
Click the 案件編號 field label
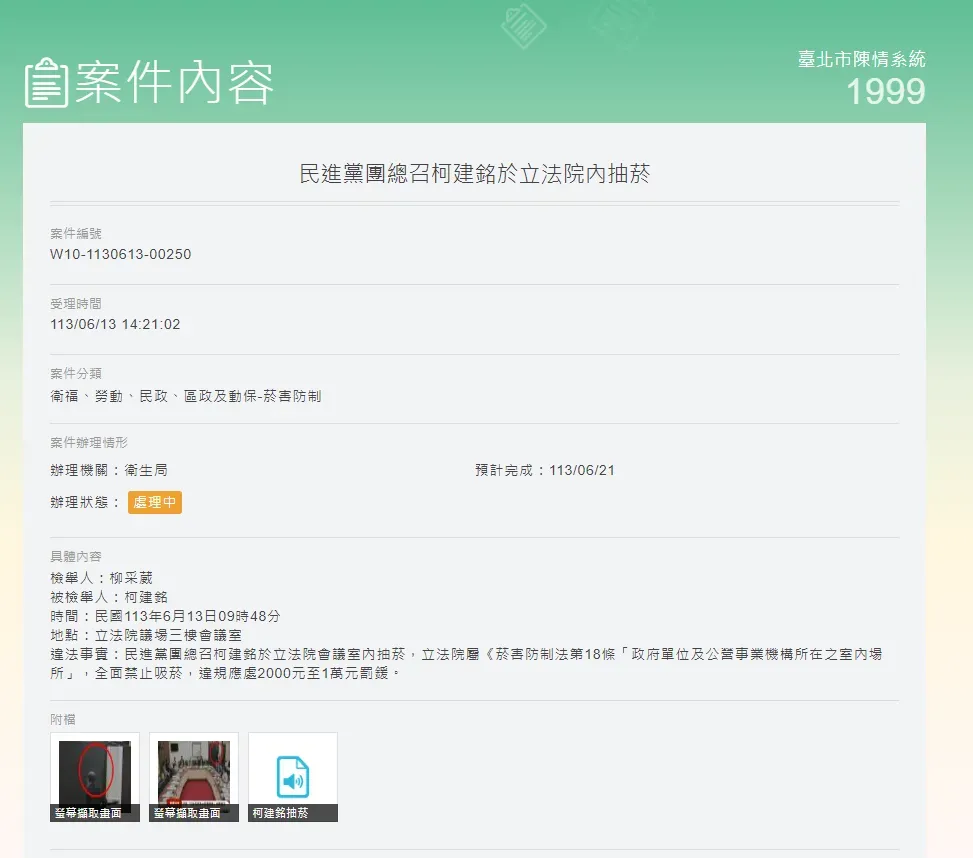click(76, 234)
